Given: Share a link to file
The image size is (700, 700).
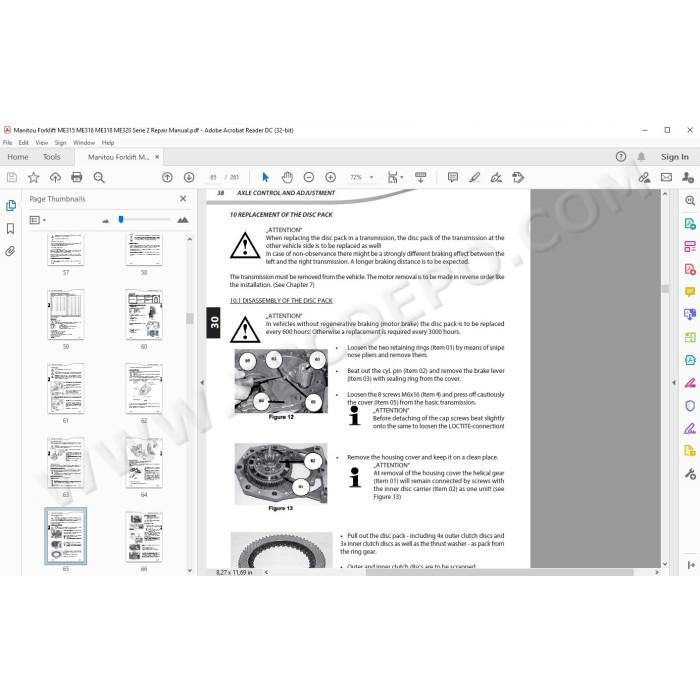Looking at the screenshot, I should point(644,177).
